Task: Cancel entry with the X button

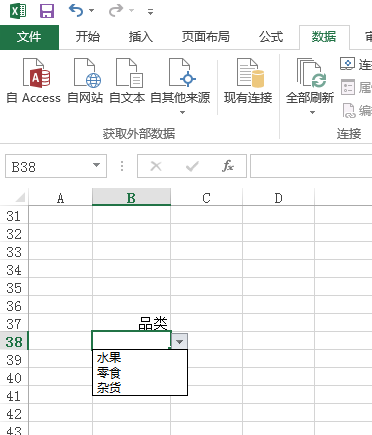Action: pyautogui.click(x=156, y=166)
